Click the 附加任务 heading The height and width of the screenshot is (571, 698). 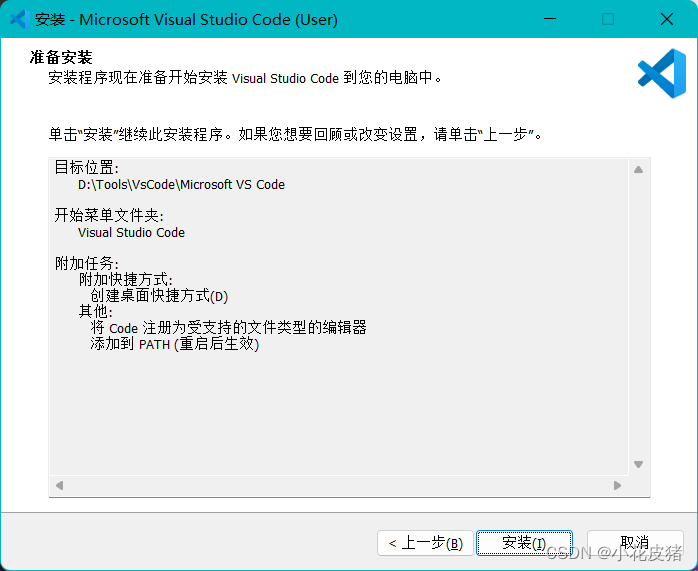tap(87, 263)
